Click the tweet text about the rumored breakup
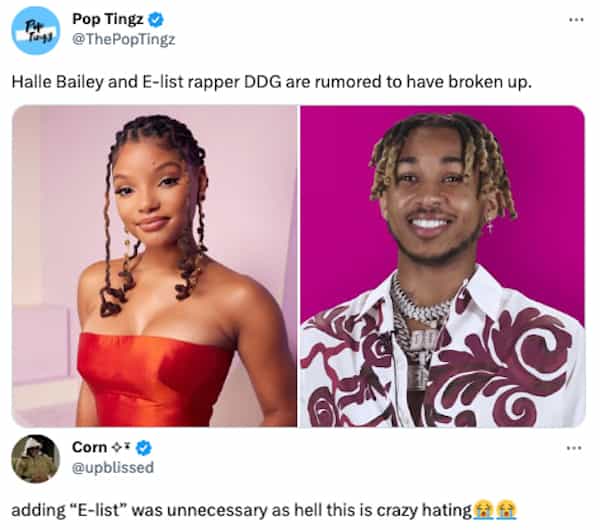The image size is (600, 530). [272, 82]
